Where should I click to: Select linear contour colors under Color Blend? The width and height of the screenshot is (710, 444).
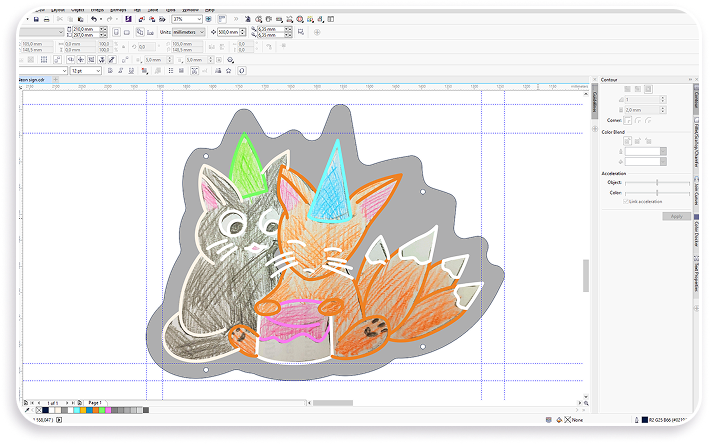628,141
